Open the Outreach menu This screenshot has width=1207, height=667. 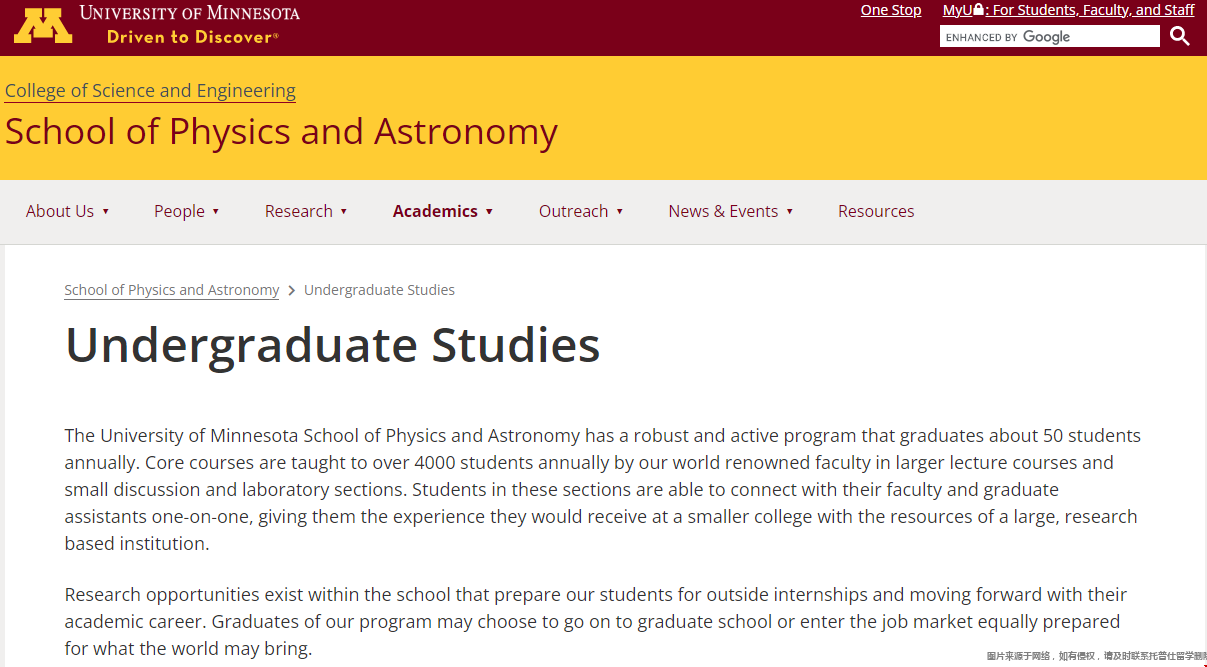pyautogui.click(x=573, y=211)
